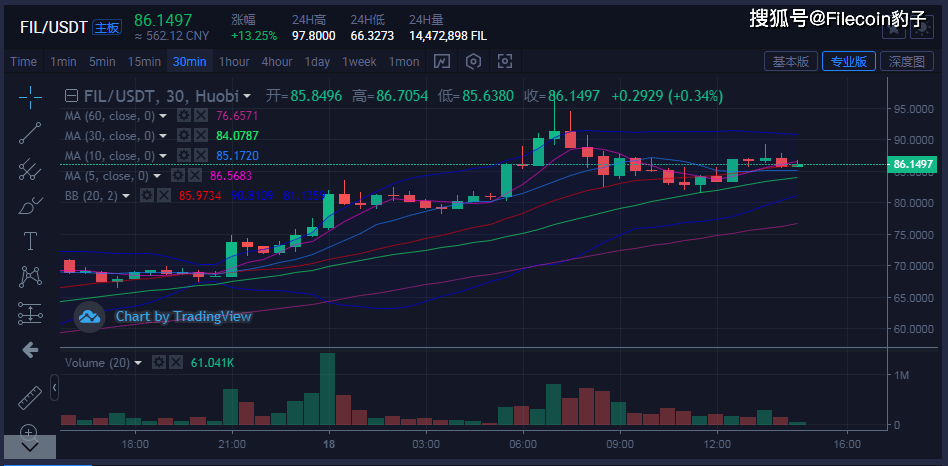Screen dimensions: 948x466
Task: Switch to the 1day interval
Action: [x=317, y=62]
